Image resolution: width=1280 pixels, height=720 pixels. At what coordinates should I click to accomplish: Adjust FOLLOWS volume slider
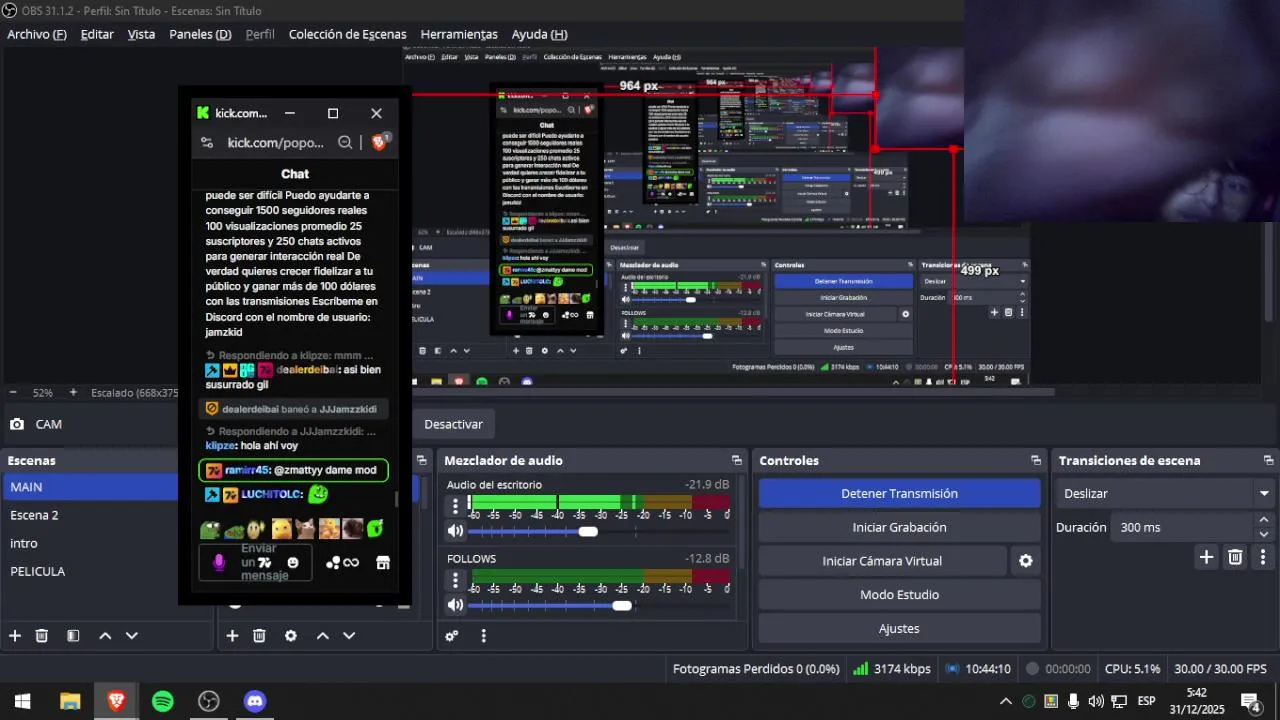pyautogui.click(x=622, y=605)
